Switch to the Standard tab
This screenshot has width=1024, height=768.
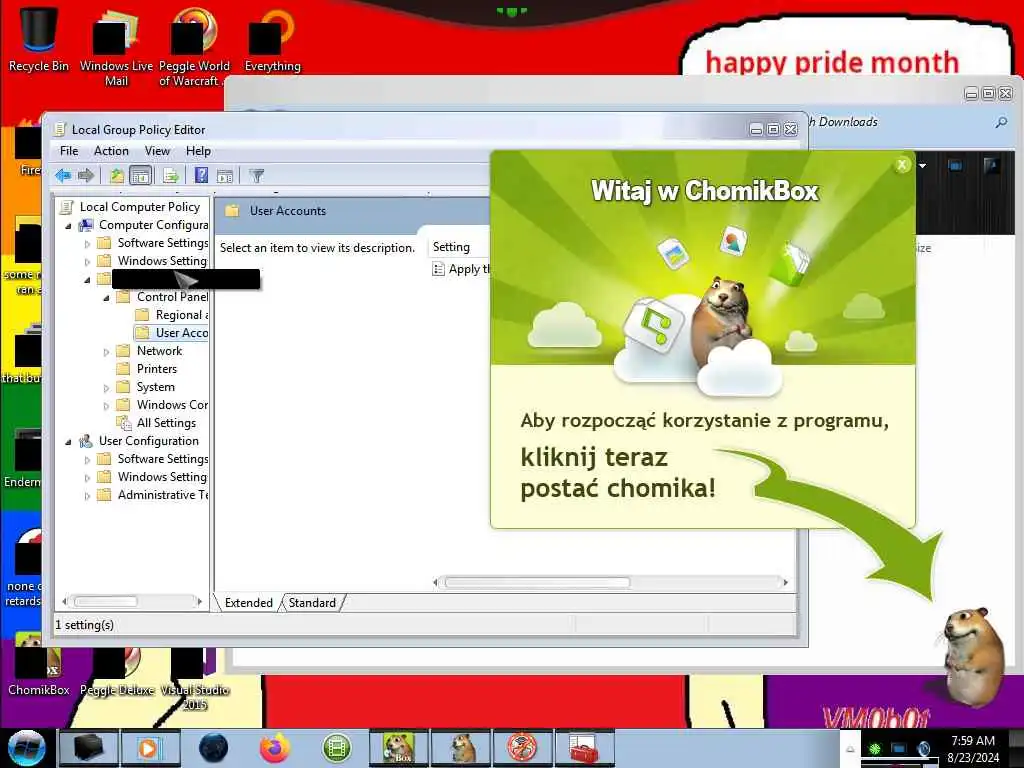[312, 603]
